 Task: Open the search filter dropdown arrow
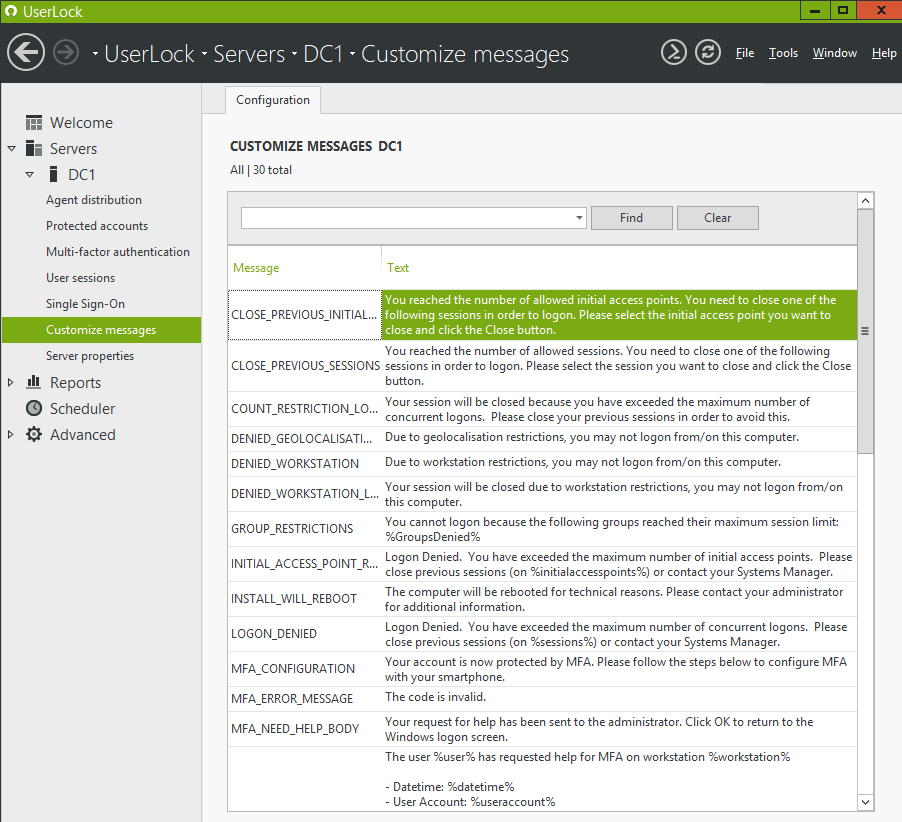click(579, 218)
